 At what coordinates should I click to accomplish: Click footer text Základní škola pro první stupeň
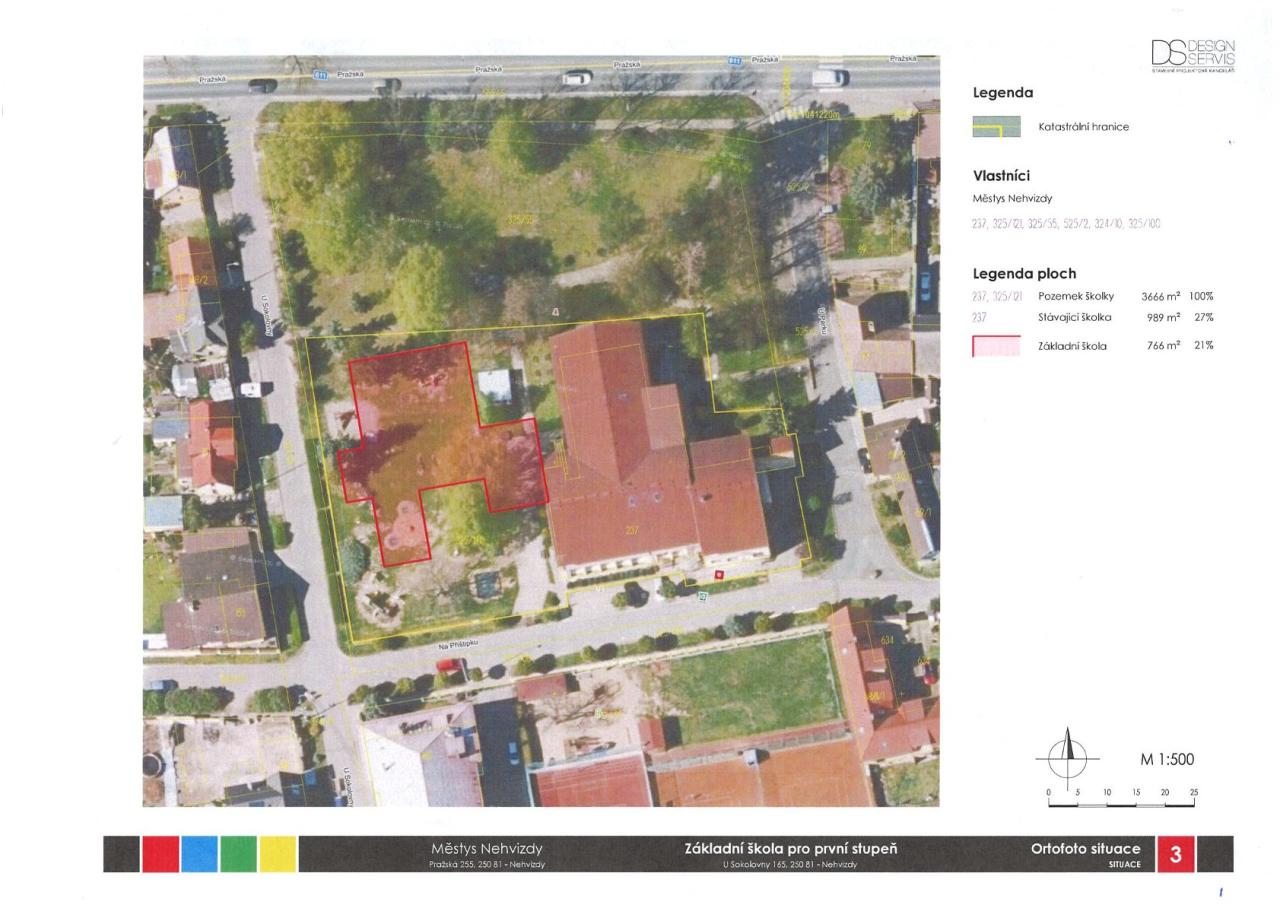[790, 849]
